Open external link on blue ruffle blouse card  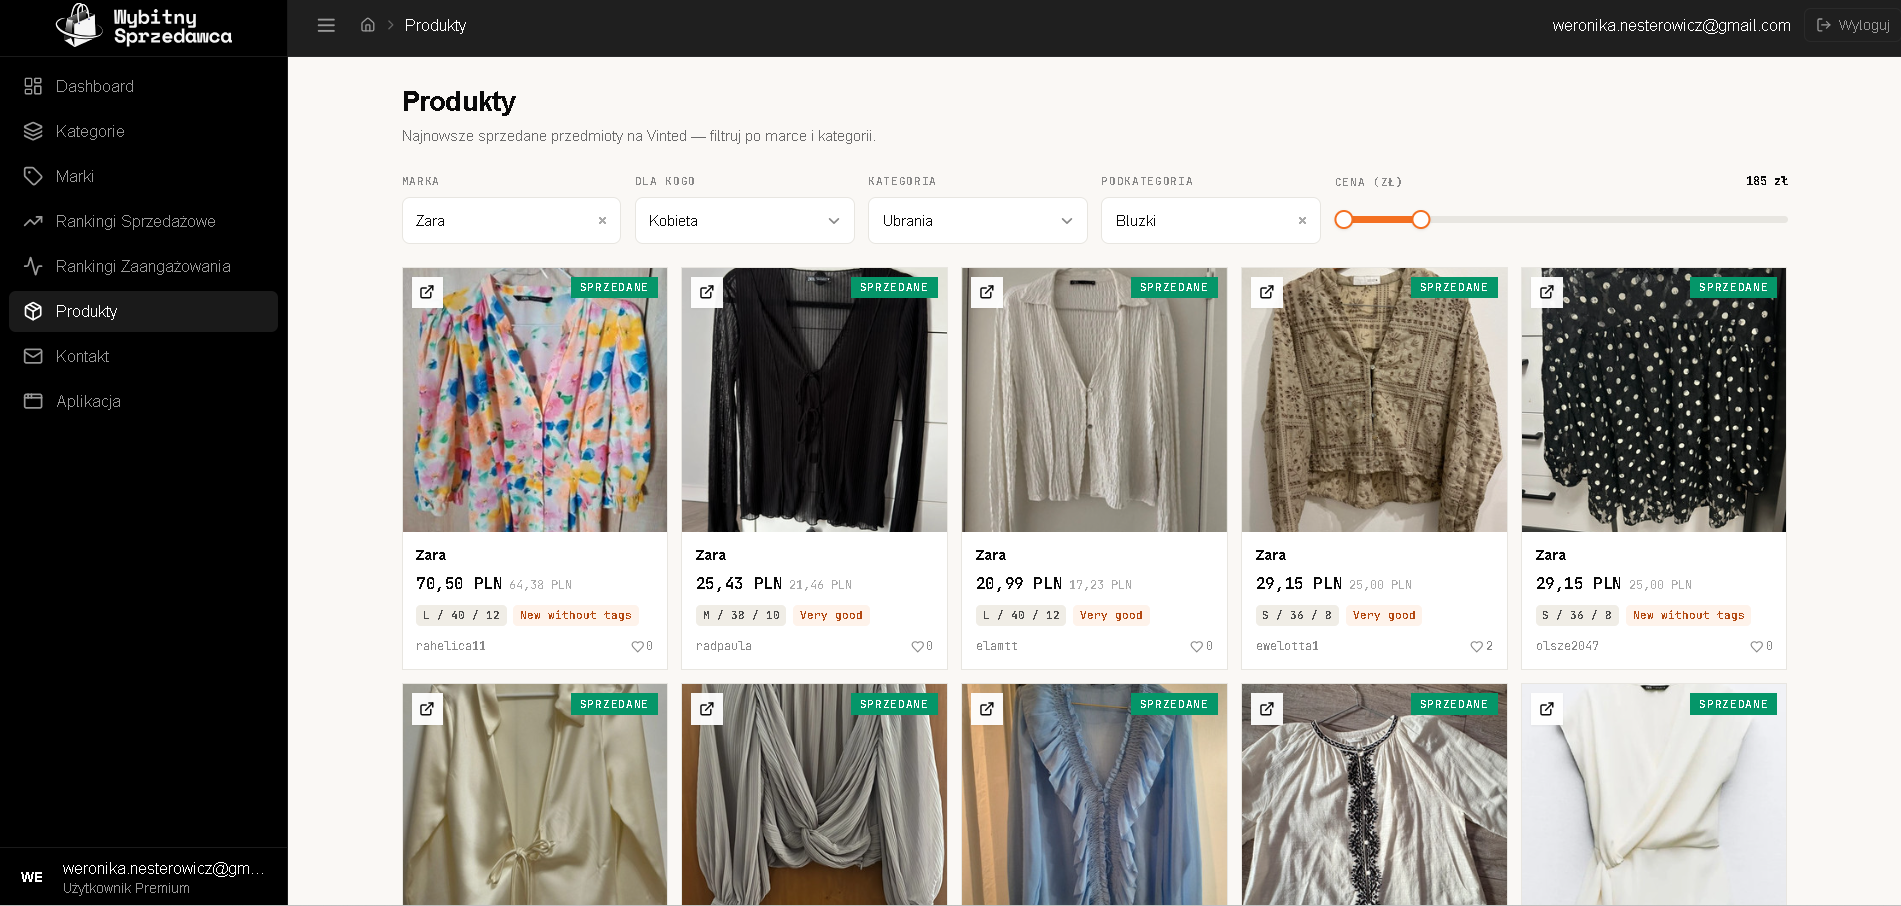pyautogui.click(x=987, y=709)
